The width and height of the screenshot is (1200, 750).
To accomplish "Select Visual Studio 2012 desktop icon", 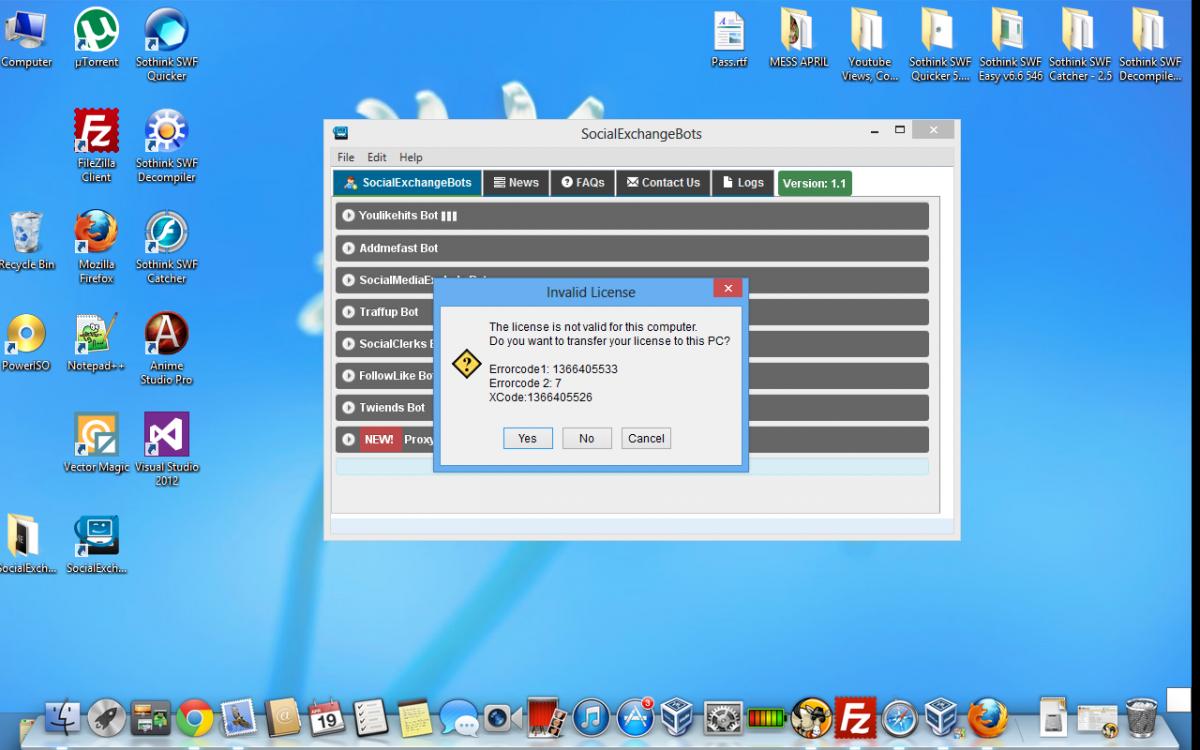I will pyautogui.click(x=167, y=450).
